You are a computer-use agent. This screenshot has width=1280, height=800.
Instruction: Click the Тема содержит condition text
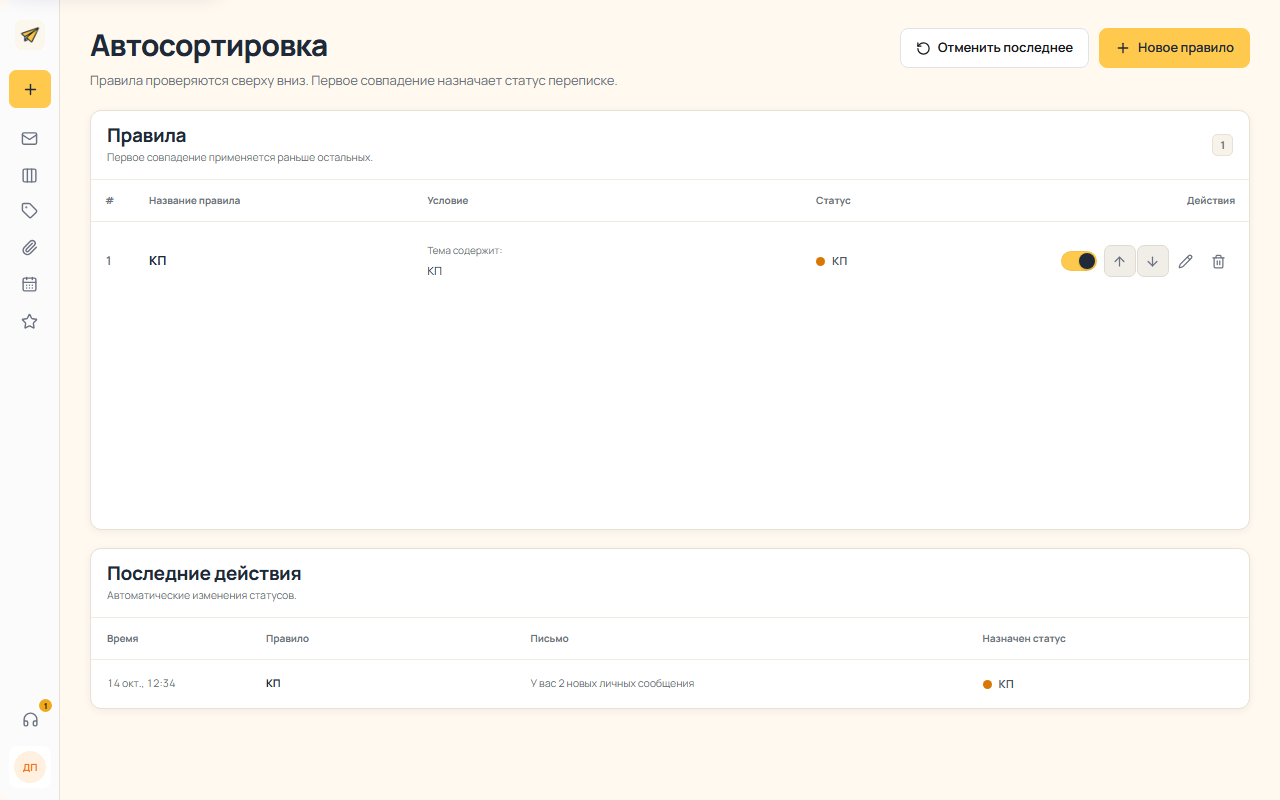pos(464,251)
